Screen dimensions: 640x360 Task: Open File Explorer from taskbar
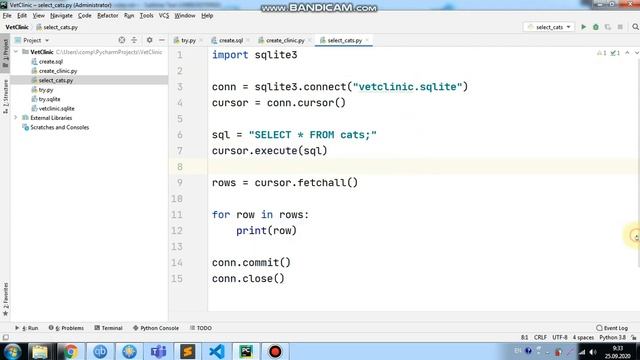tap(40, 351)
